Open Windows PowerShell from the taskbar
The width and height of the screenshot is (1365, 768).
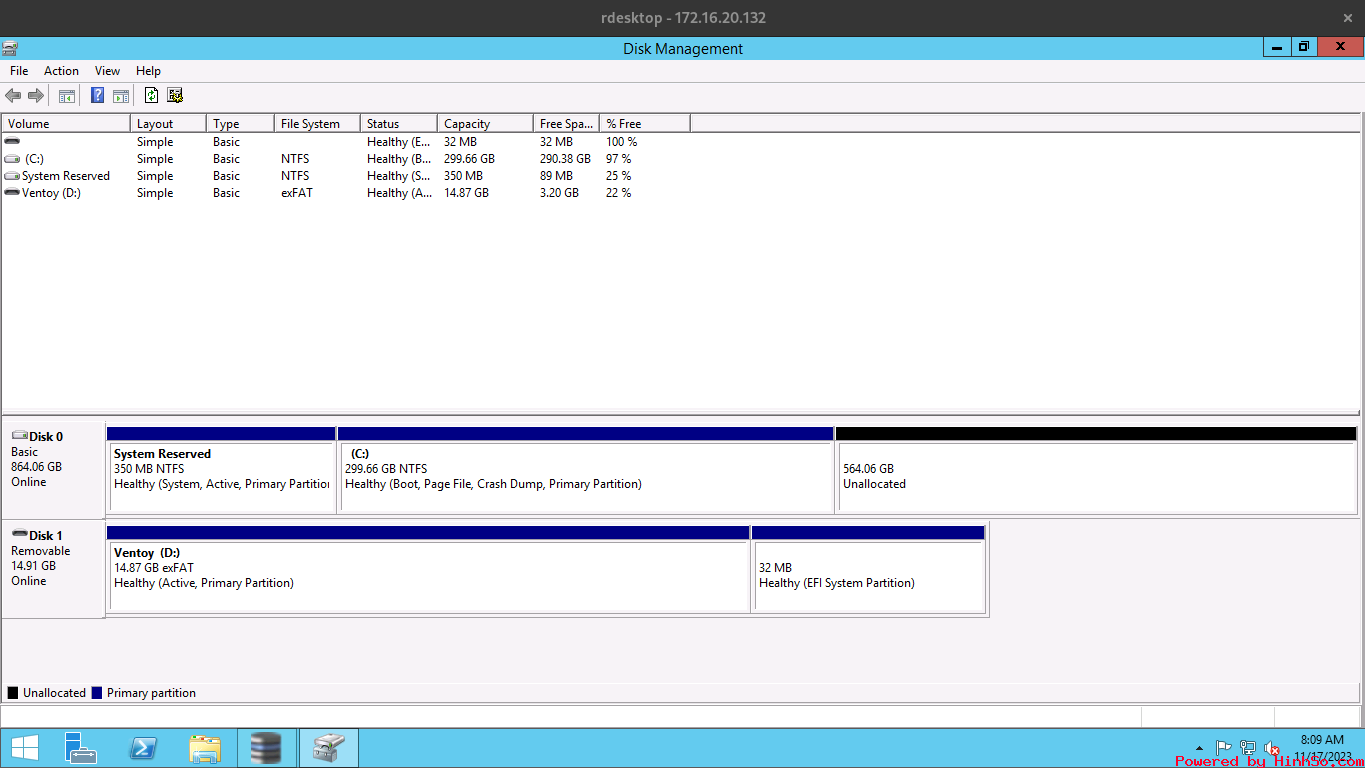143,748
